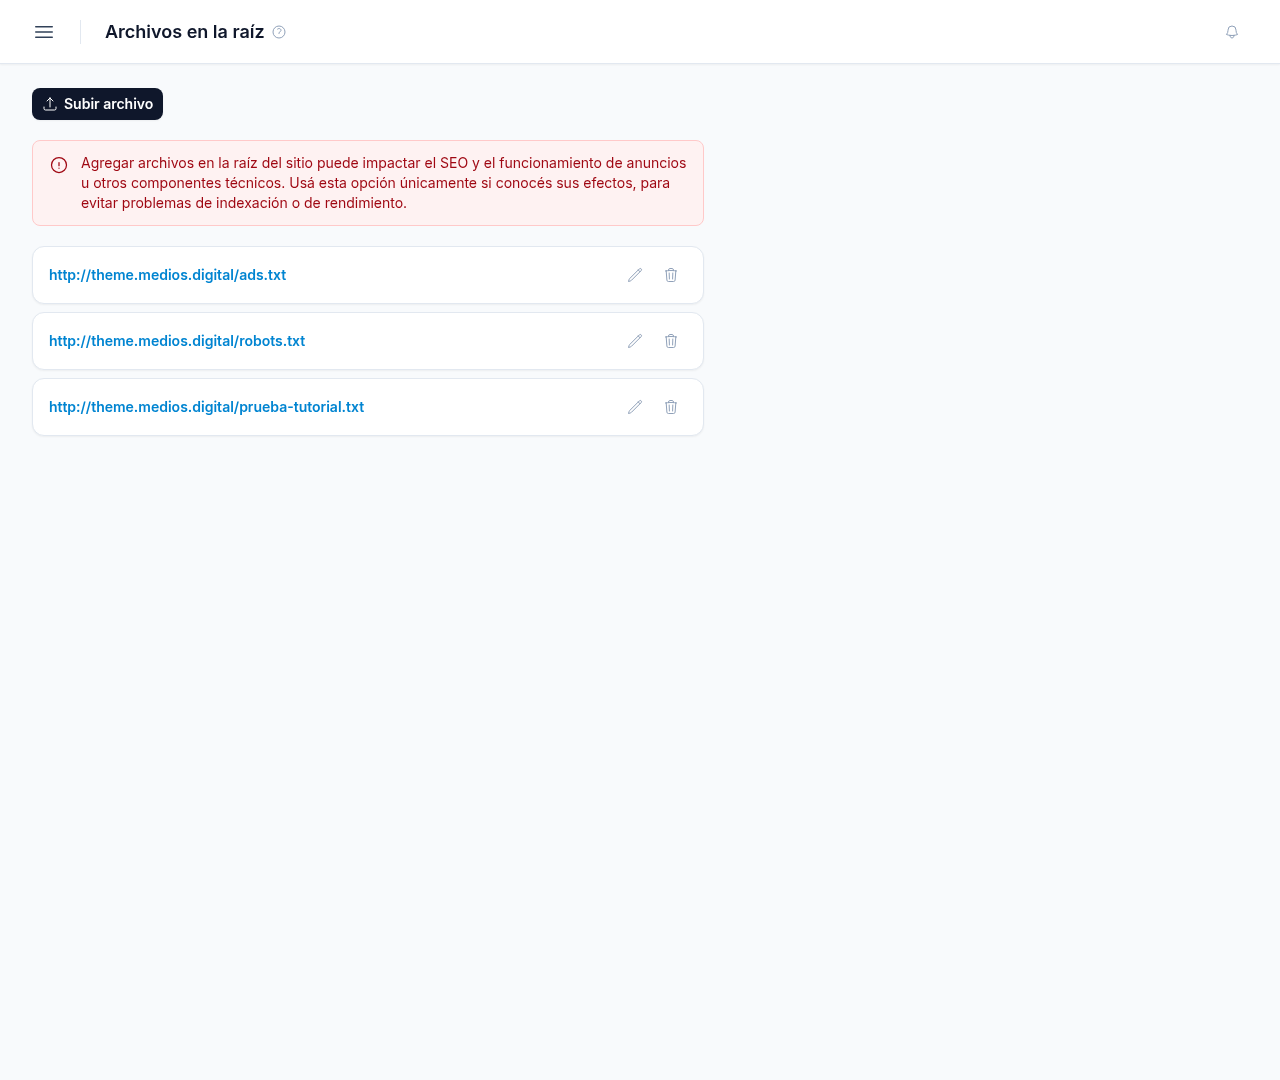This screenshot has width=1280, height=1080.
Task: Edit the robots.txt file
Action: [635, 341]
